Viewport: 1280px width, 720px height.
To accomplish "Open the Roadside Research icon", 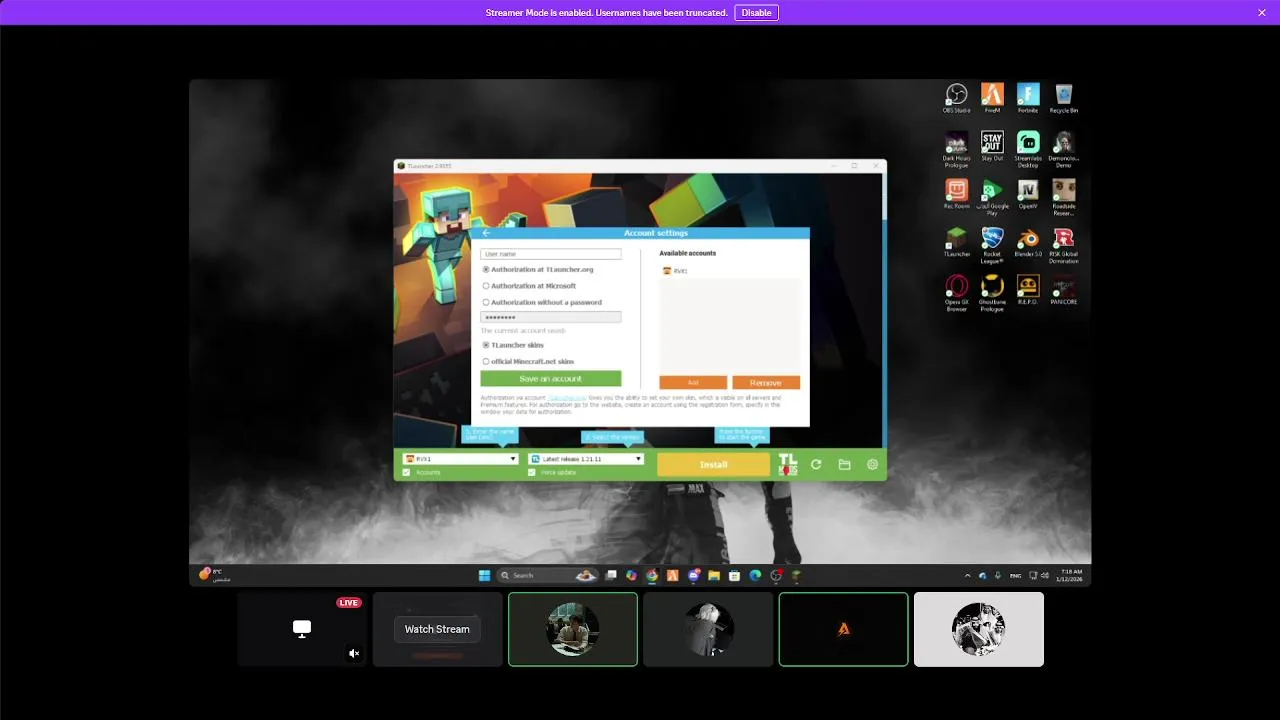I will [x=1064, y=197].
